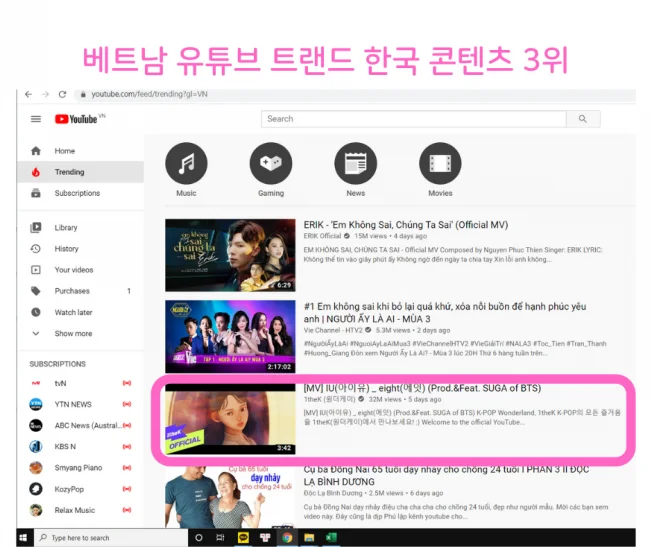
Task: Click the Smyang Piano channel avatar
Action: coord(36,468)
